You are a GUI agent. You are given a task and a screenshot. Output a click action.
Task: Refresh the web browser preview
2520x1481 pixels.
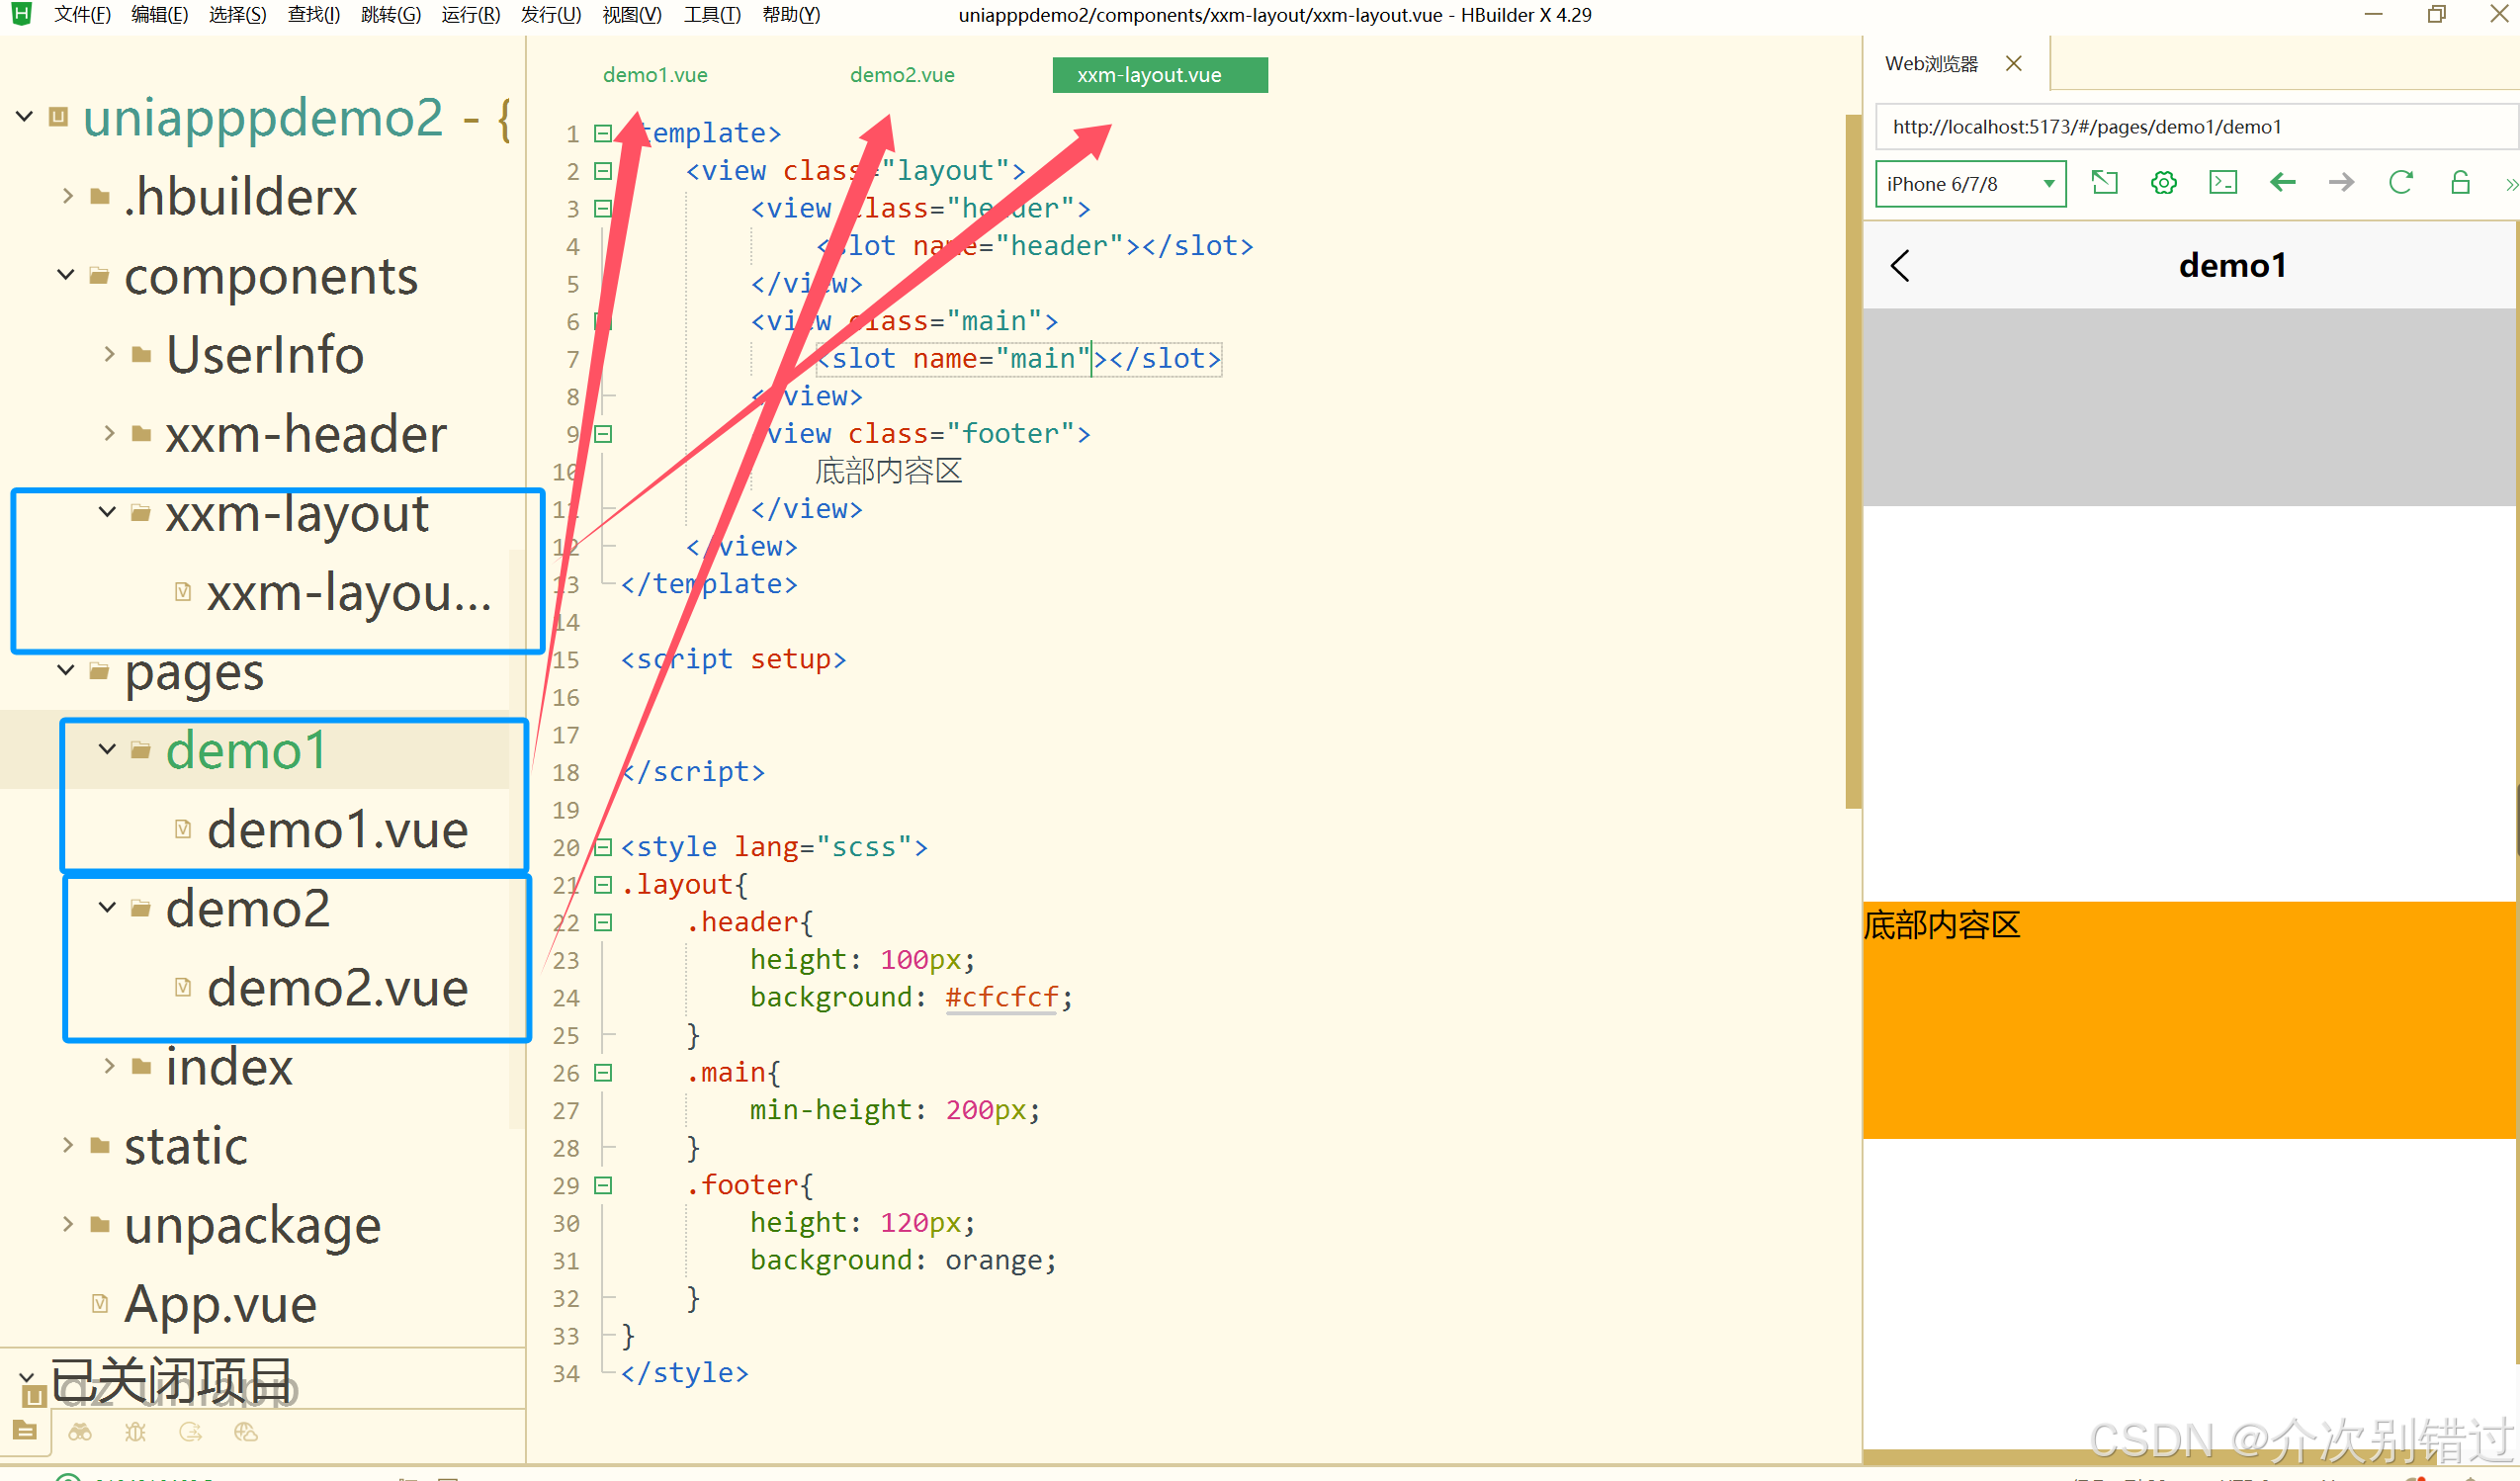coord(2400,183)
